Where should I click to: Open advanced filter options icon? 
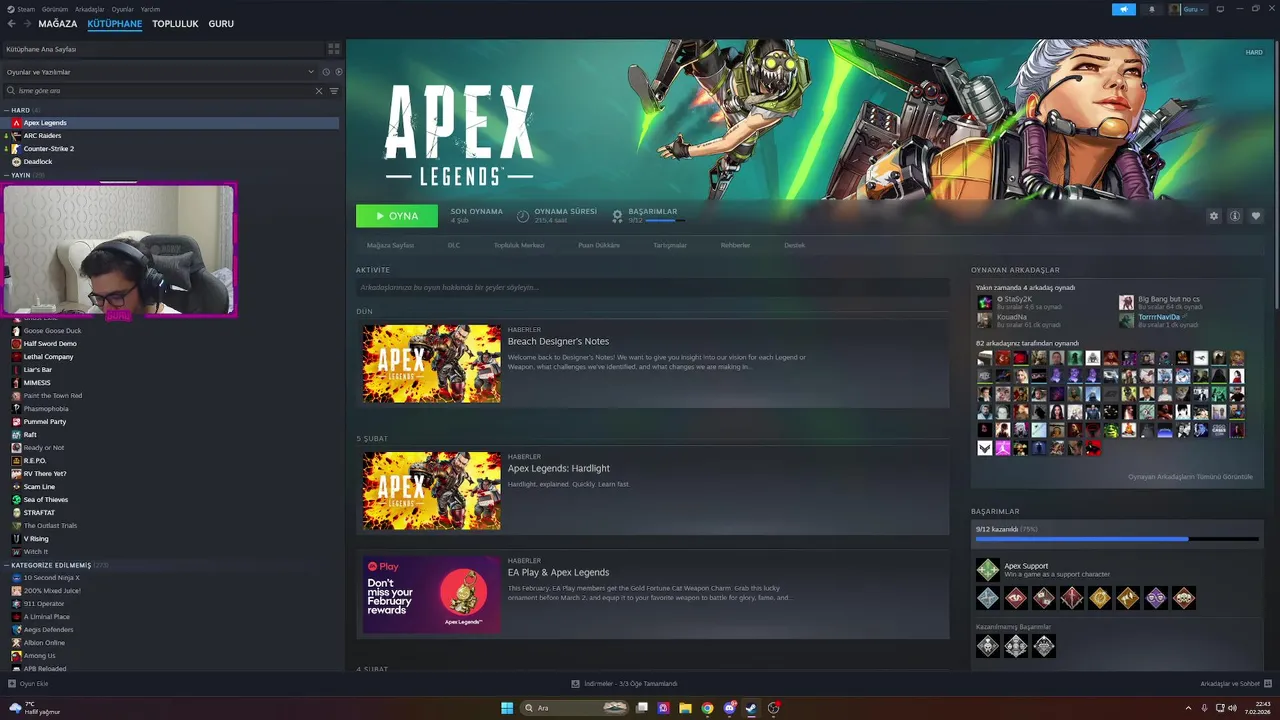pos(334,91)
